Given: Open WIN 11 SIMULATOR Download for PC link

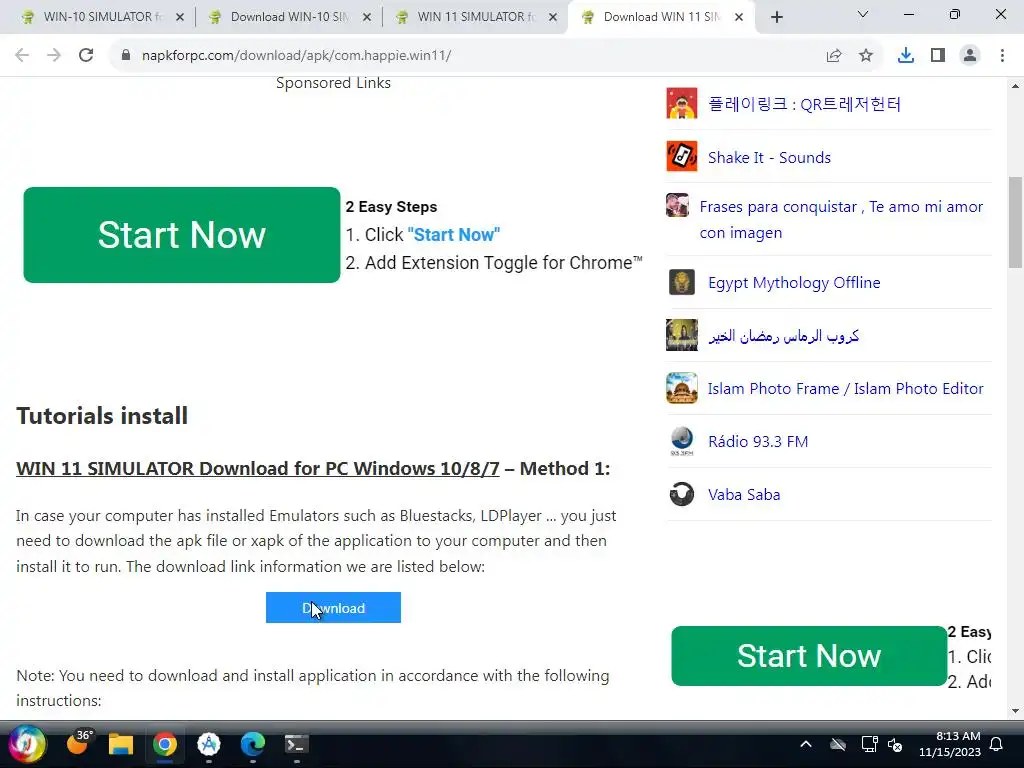Looking at the screenshot, I should tap(258, 468).
